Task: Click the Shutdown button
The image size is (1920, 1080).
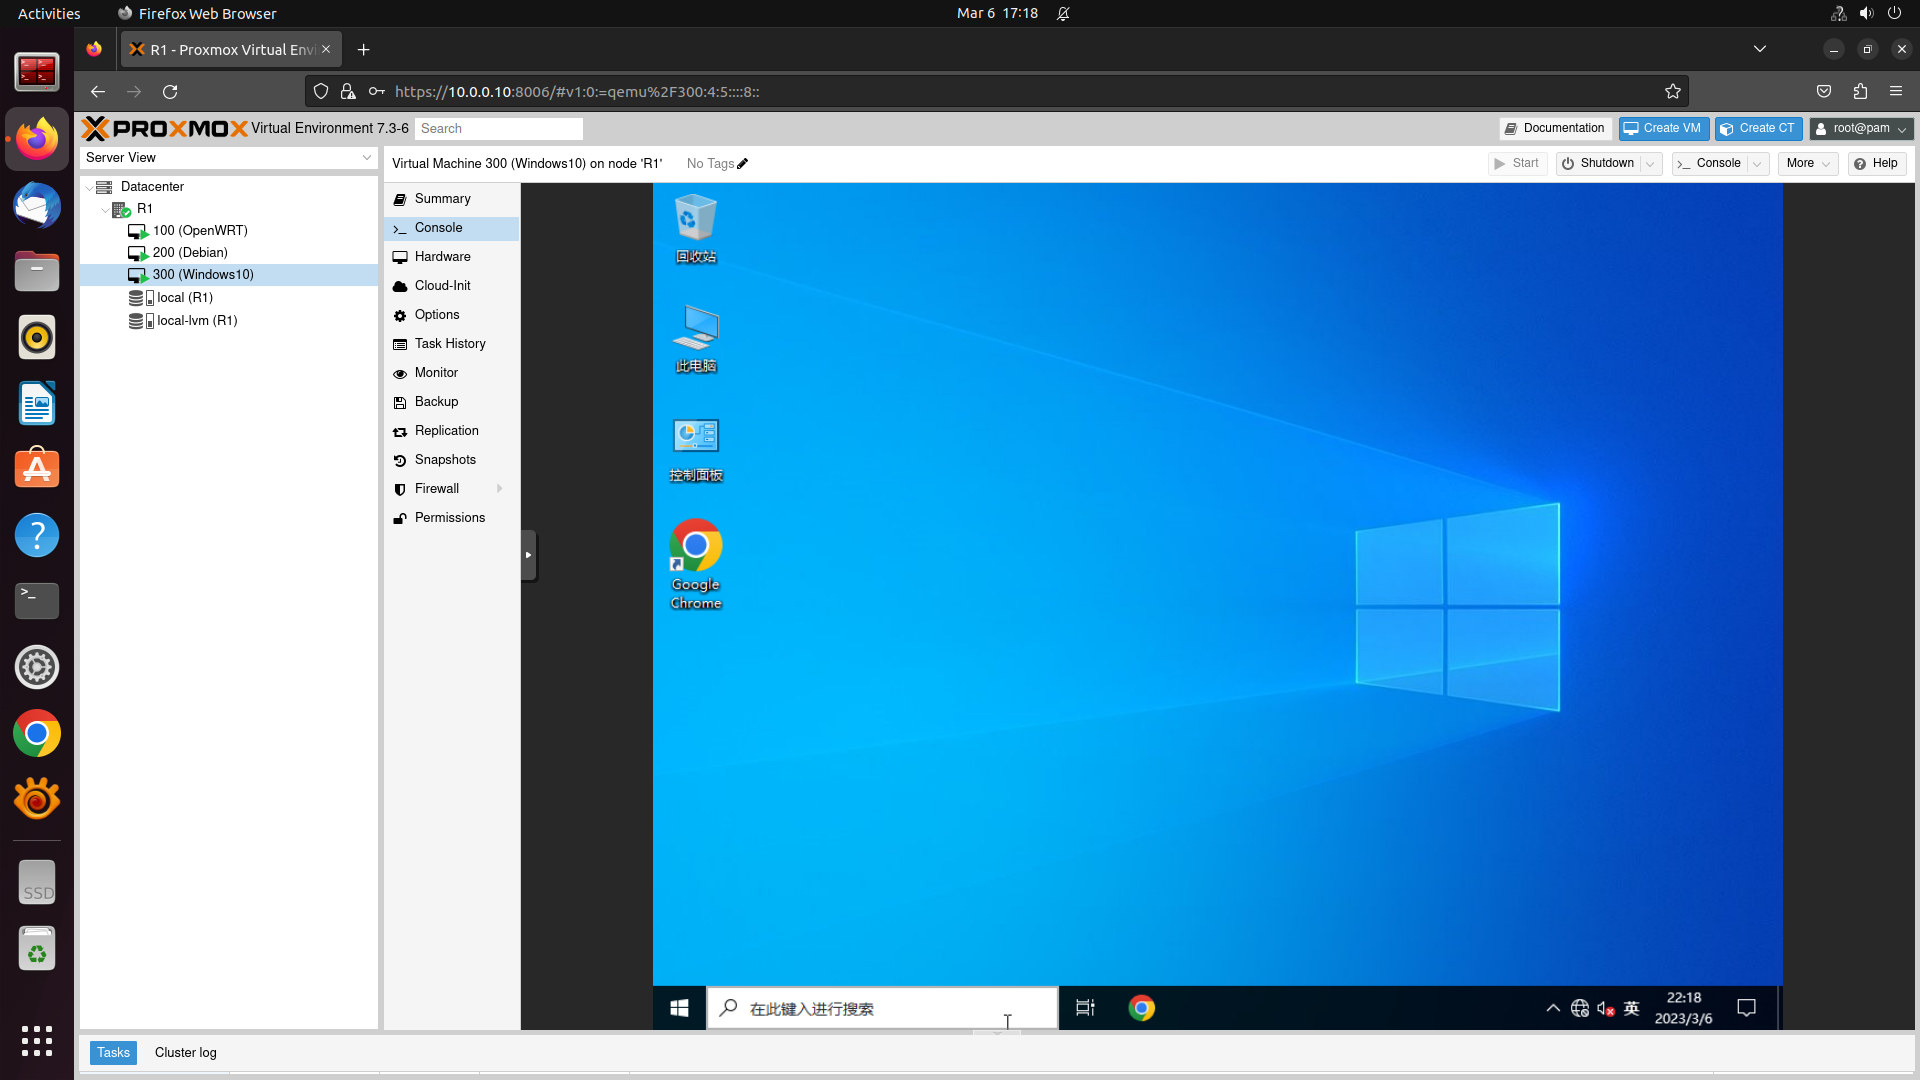Action: [1598, 164]
